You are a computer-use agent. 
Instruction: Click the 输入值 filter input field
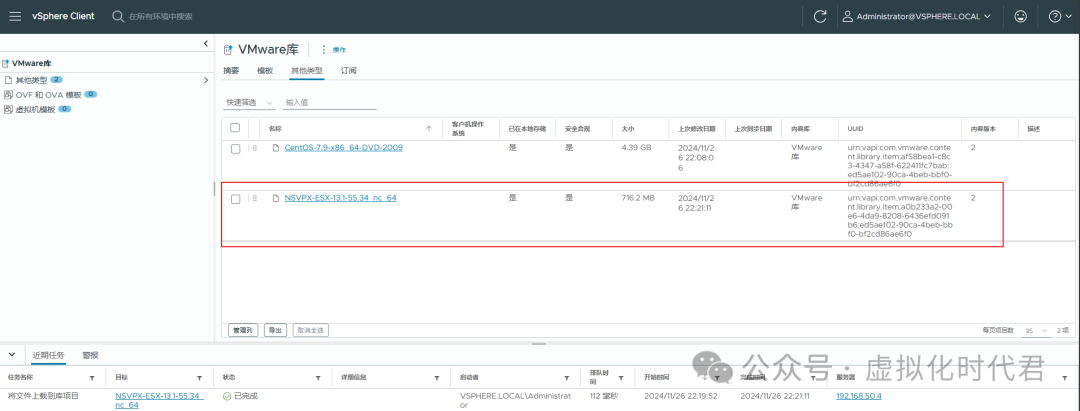click(329, 102)
